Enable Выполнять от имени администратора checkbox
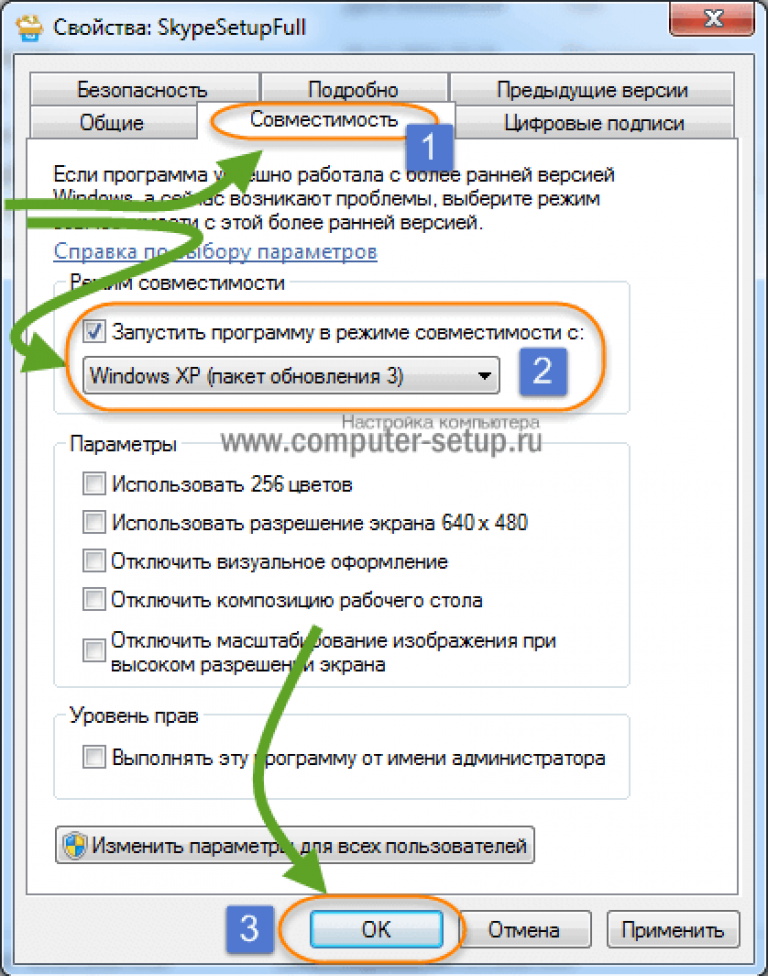 [94, 758]
